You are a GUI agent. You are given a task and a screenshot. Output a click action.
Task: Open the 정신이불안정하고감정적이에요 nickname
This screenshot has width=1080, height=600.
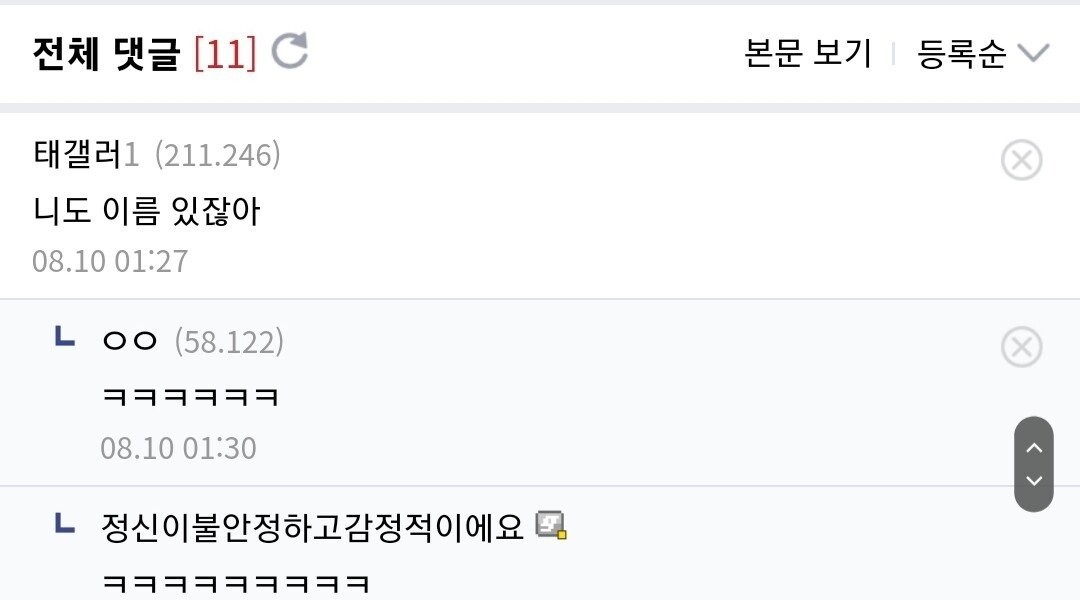pyautogui.click(x=312, y=526)
